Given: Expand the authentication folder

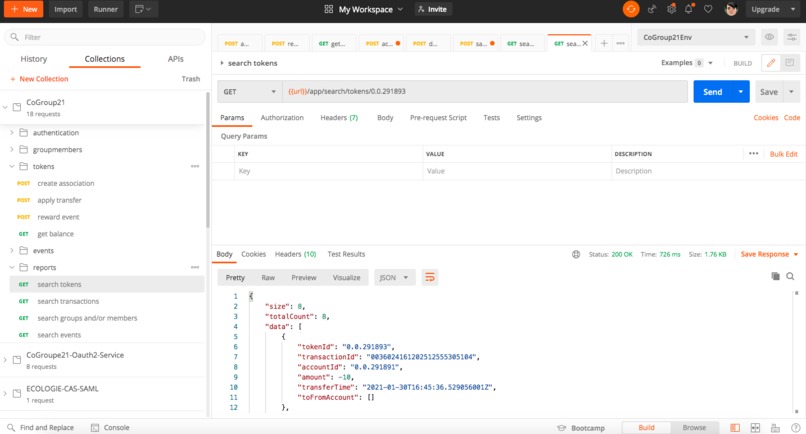Looking at the screenshot, I should tap(12, 133).
